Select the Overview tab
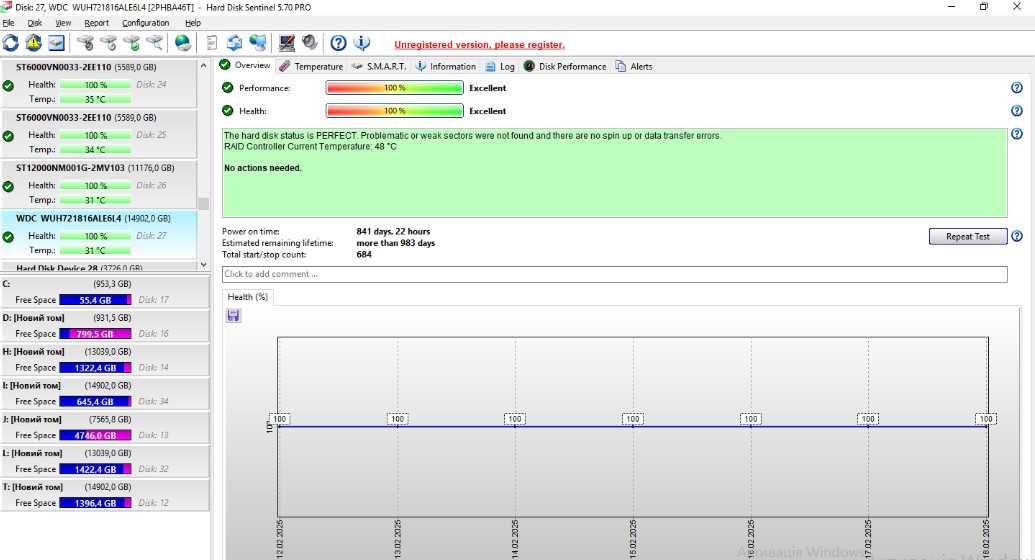Image resolution: width=1035 pixels, height=560 pixels. point(245,65)
